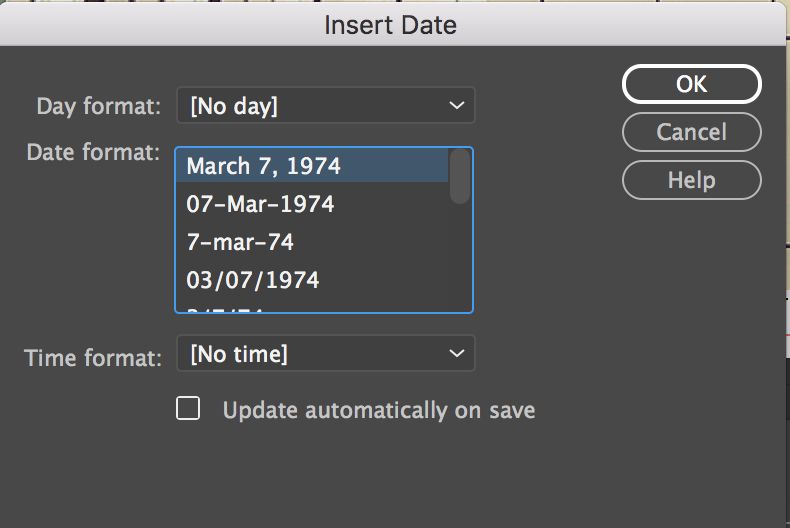
Task: Click the "Time format:" label
Action: pos(93,357)
